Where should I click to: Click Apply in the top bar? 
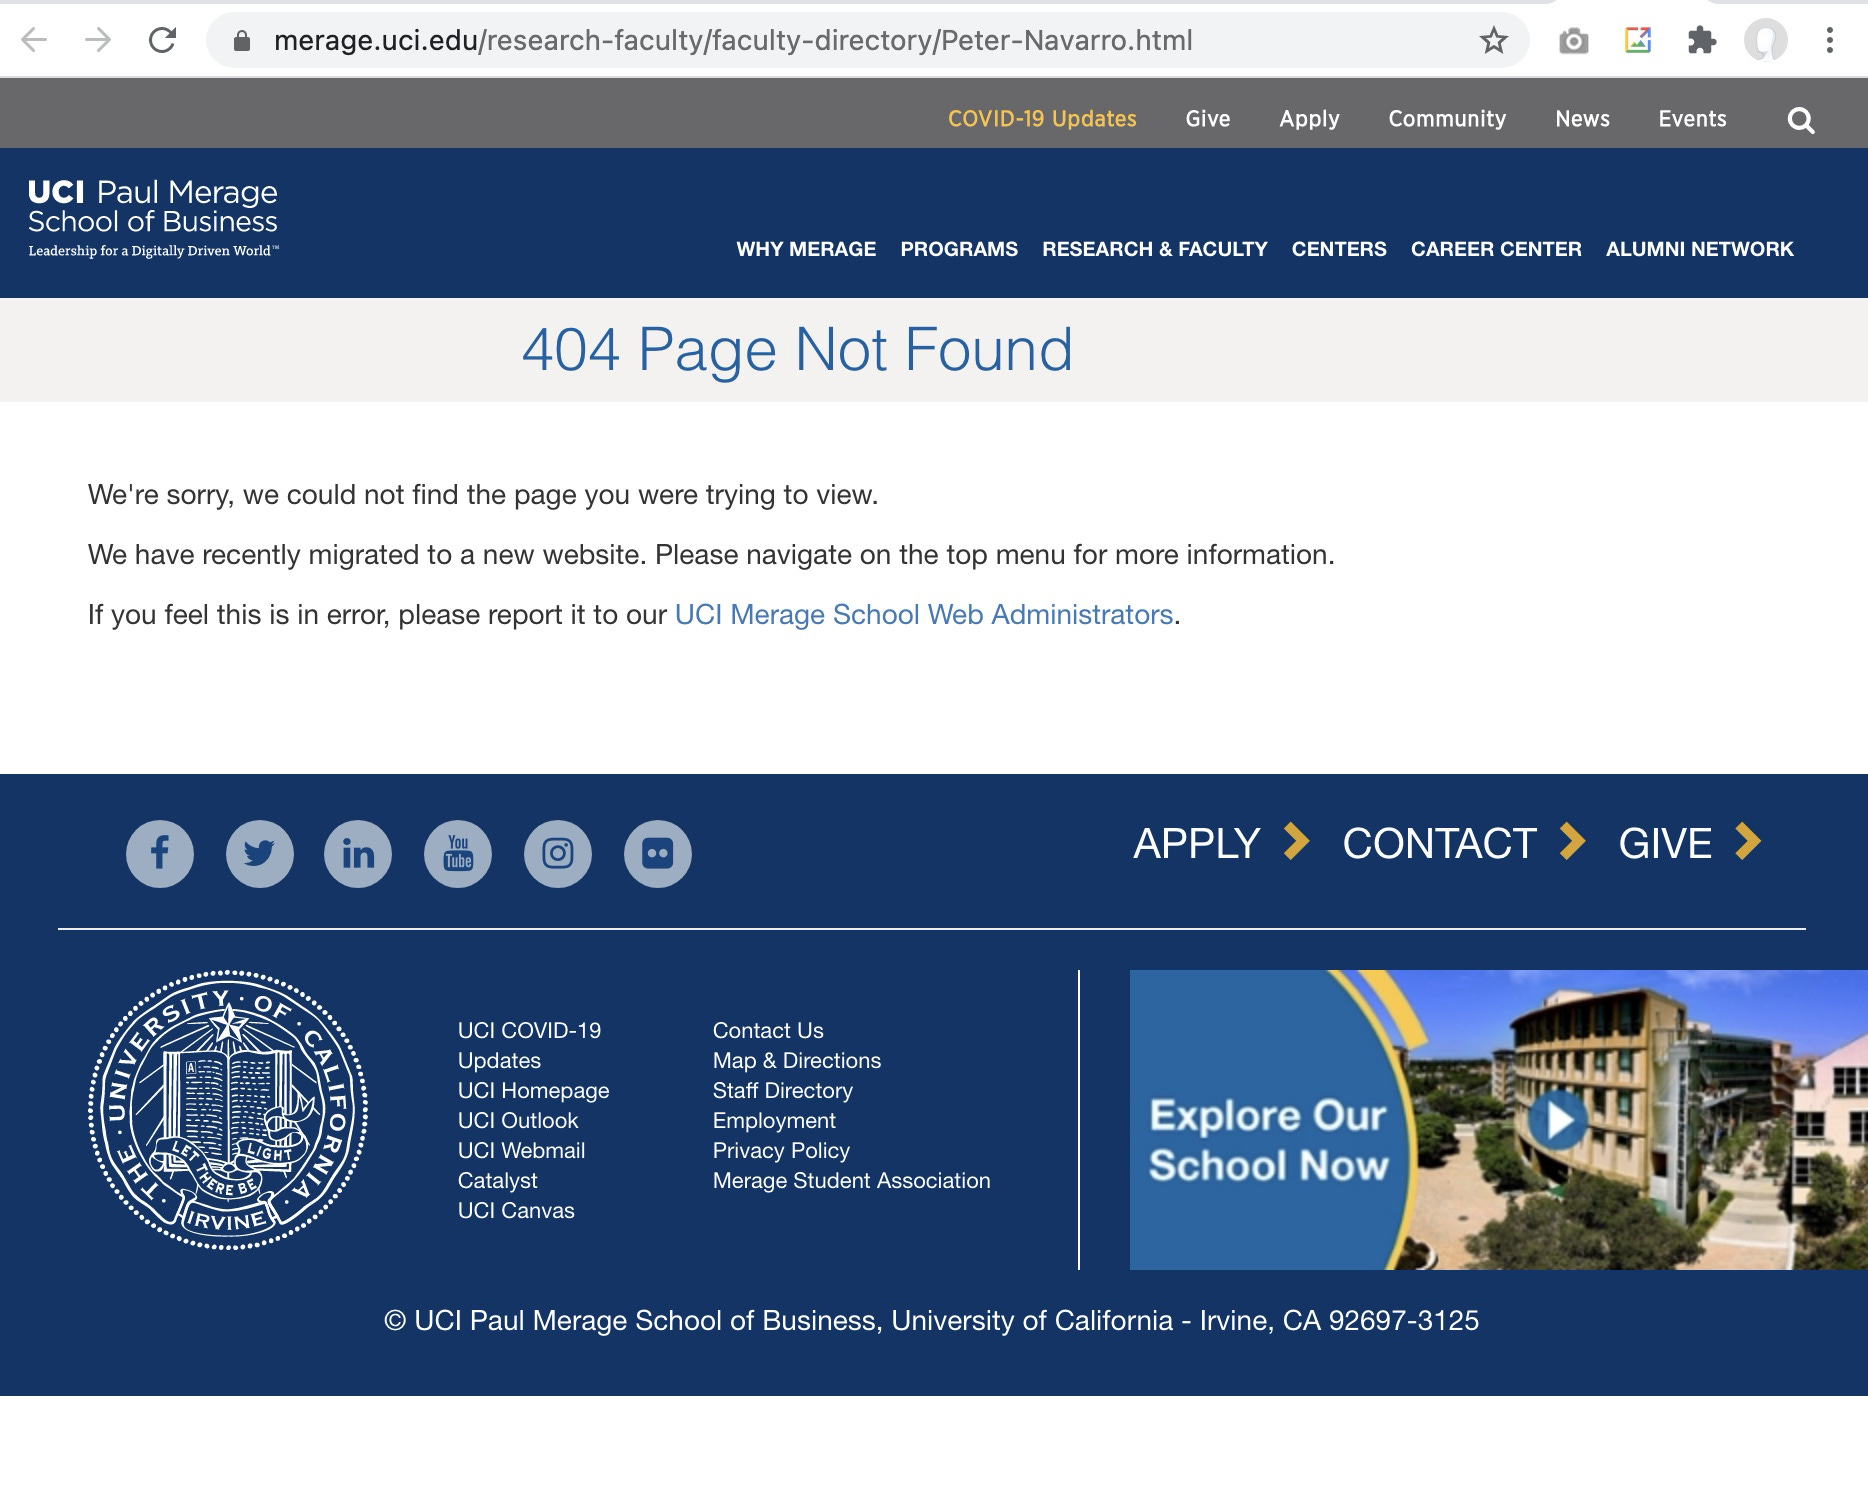(x=1309, y=119)
